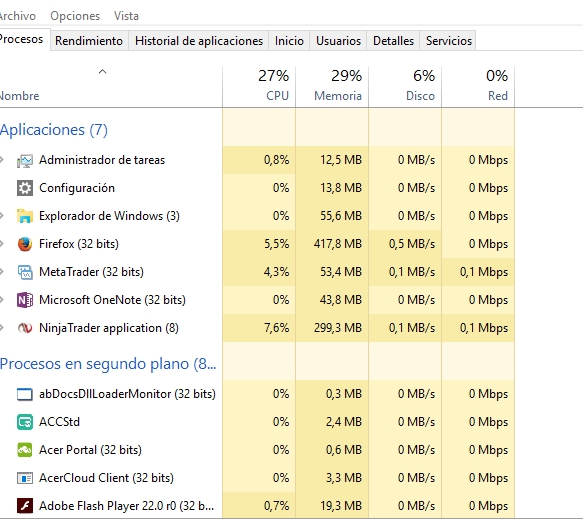Click Firefox disk value 0,5 MB/s

point(412,244)
